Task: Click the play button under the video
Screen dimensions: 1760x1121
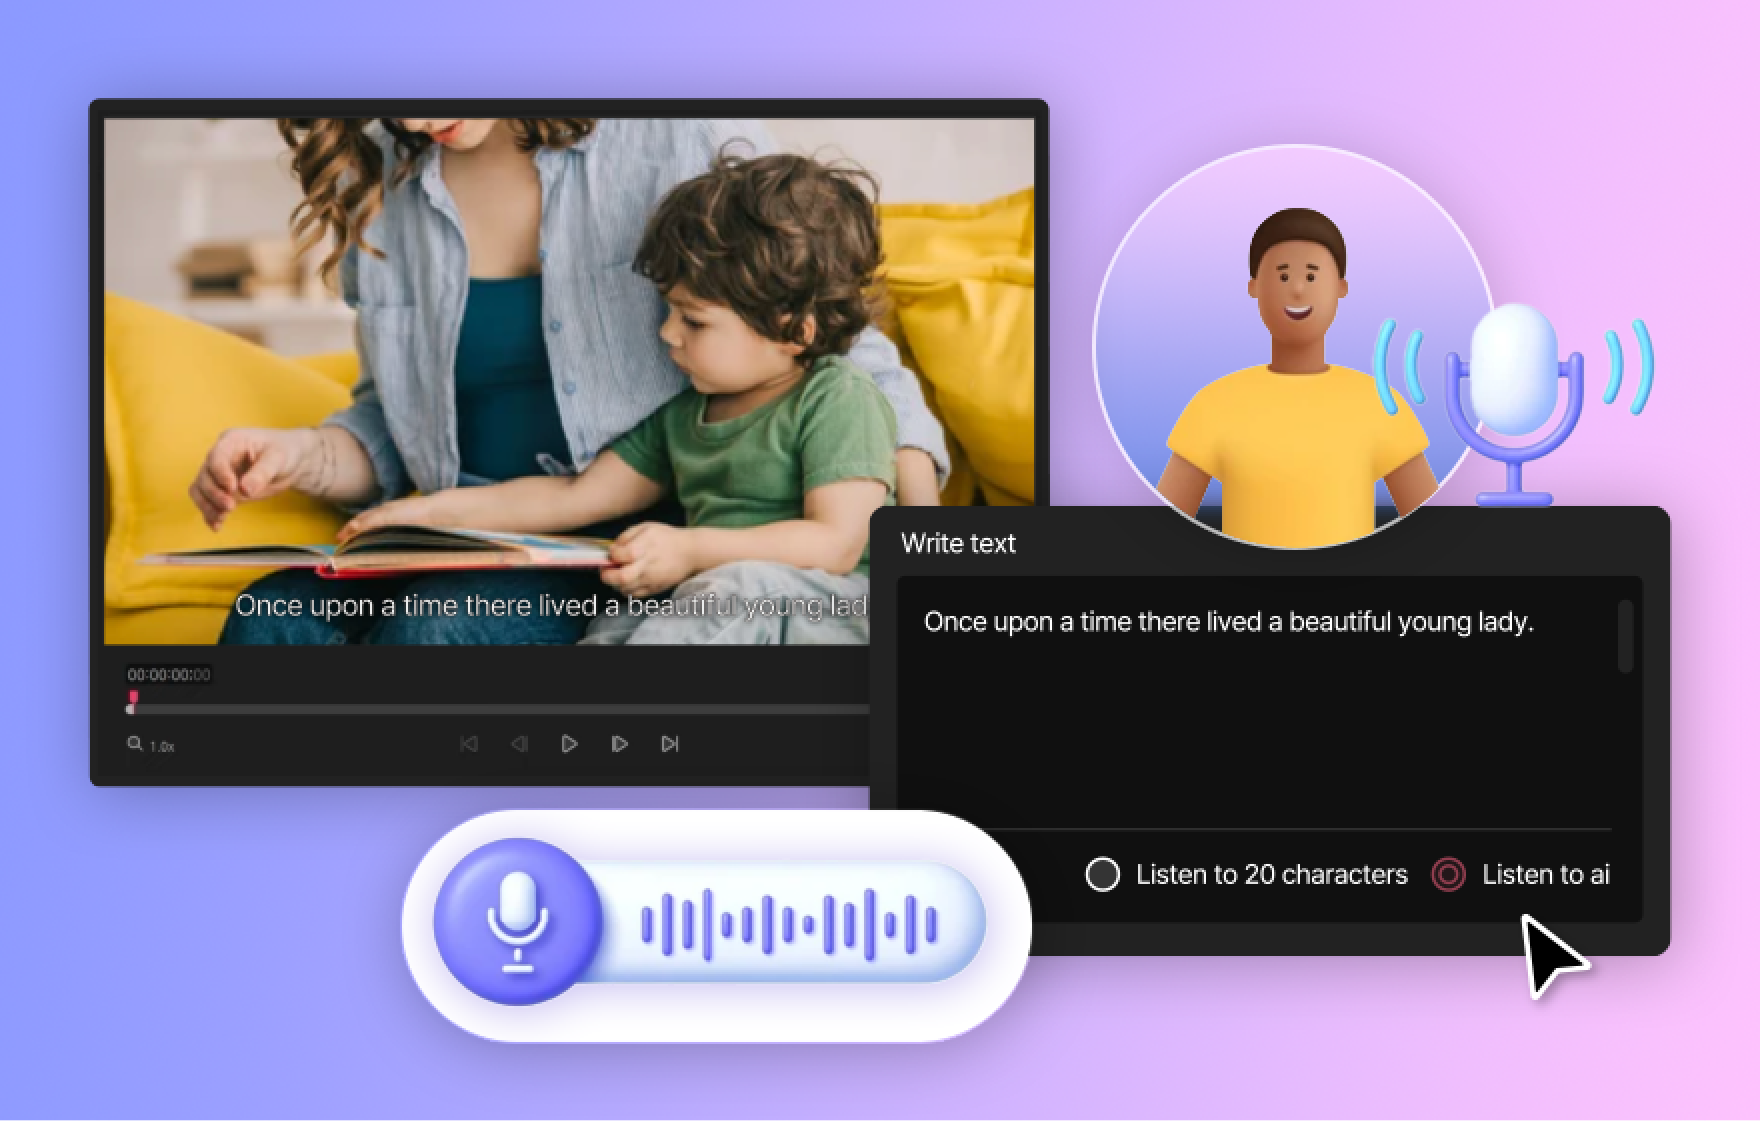Action: (x=569, y=744)
